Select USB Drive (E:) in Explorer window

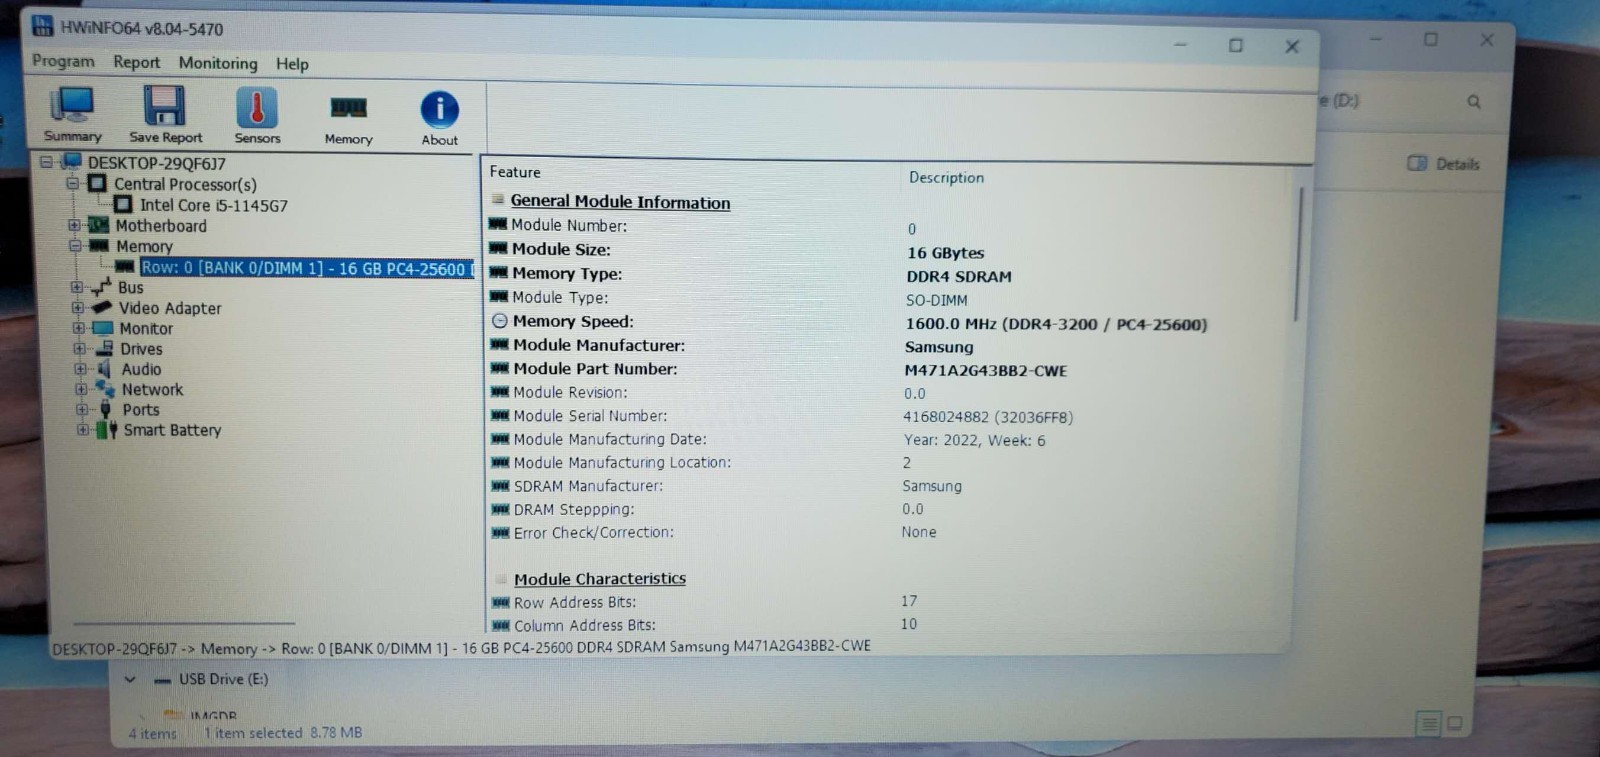click(222, 679)
